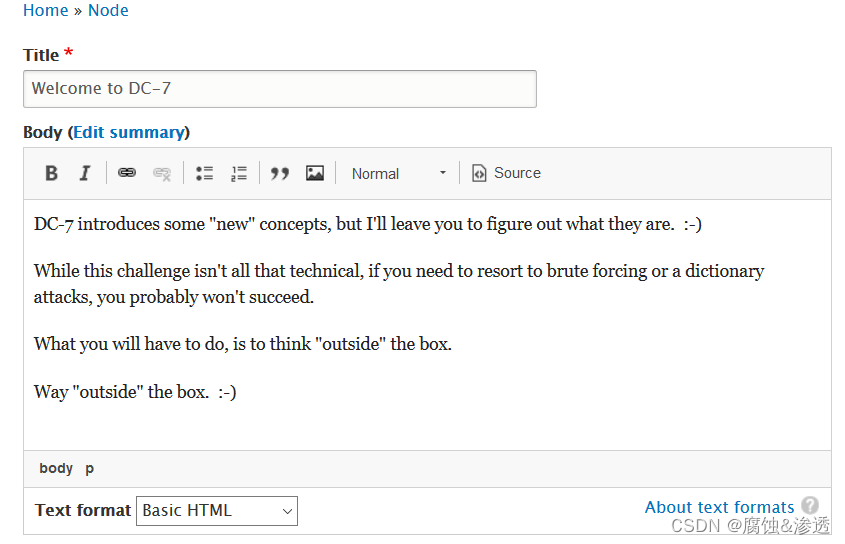Click the unlink icon in toolbar

[x=162, y=173]
